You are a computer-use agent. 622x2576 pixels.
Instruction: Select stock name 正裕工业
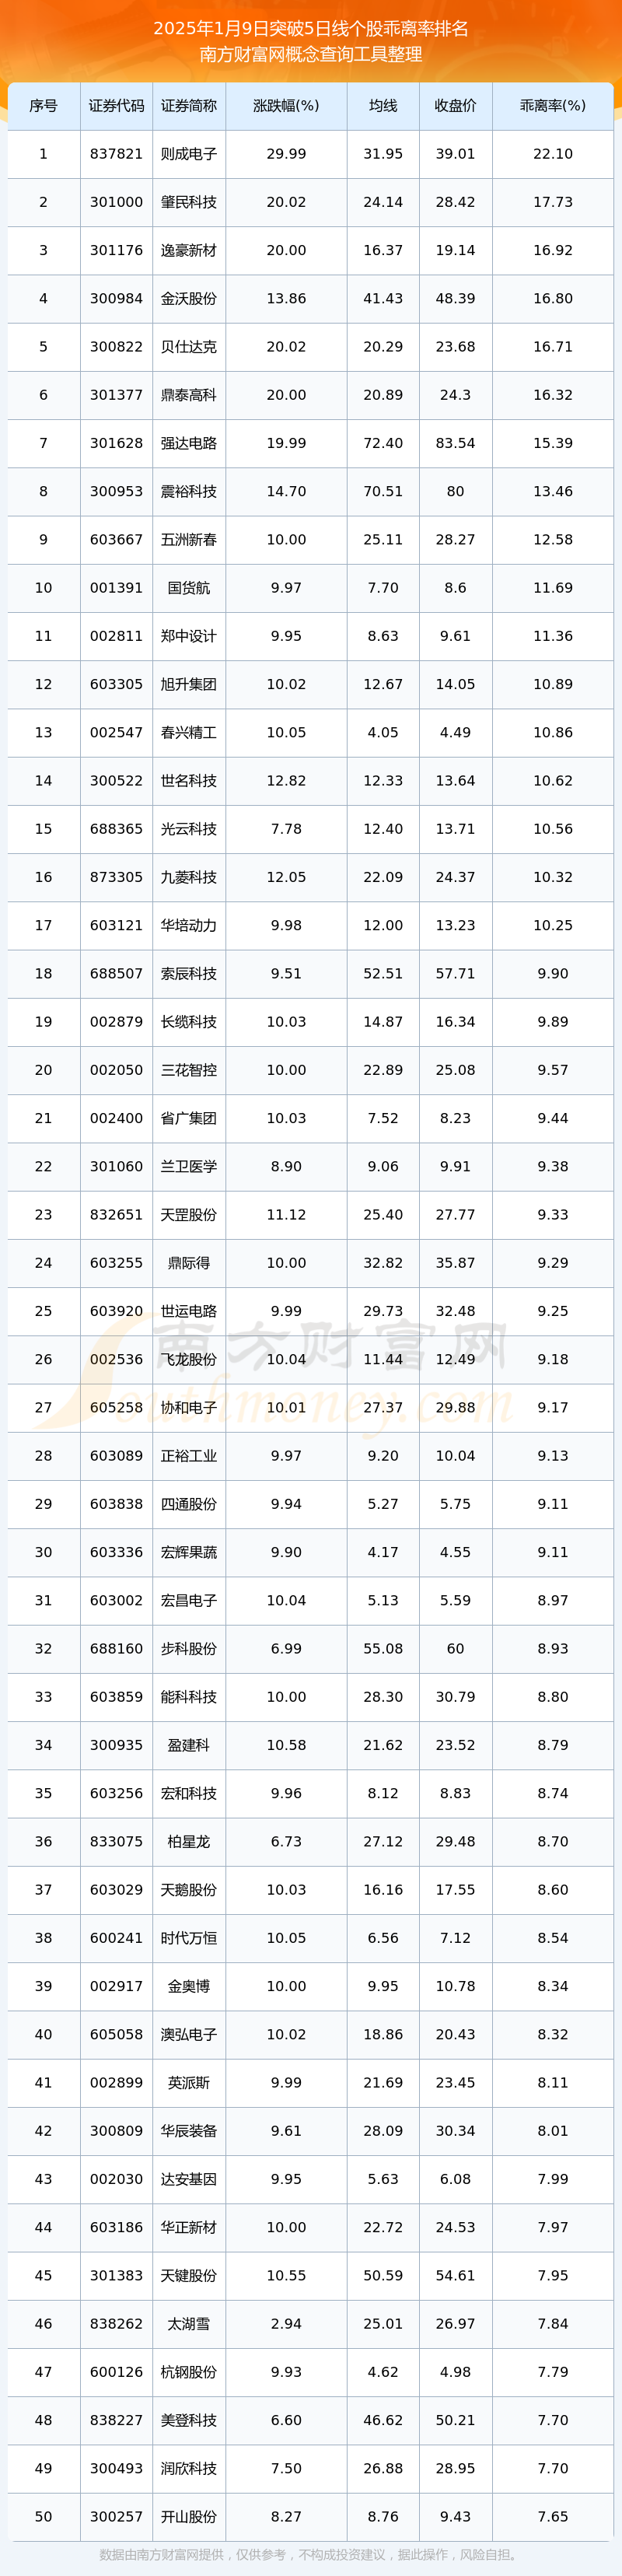(189, 1455)
